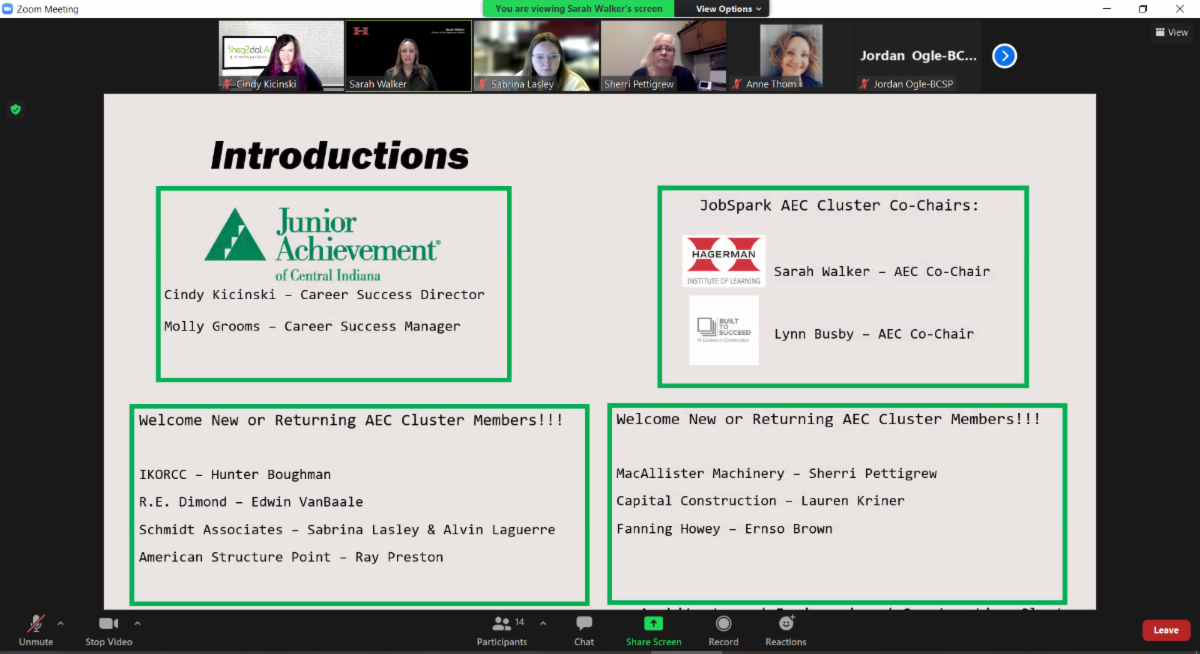Screen dimensions: 1200x654
Task: Expand arrow next to Participants count
Action: click(543, 623)
